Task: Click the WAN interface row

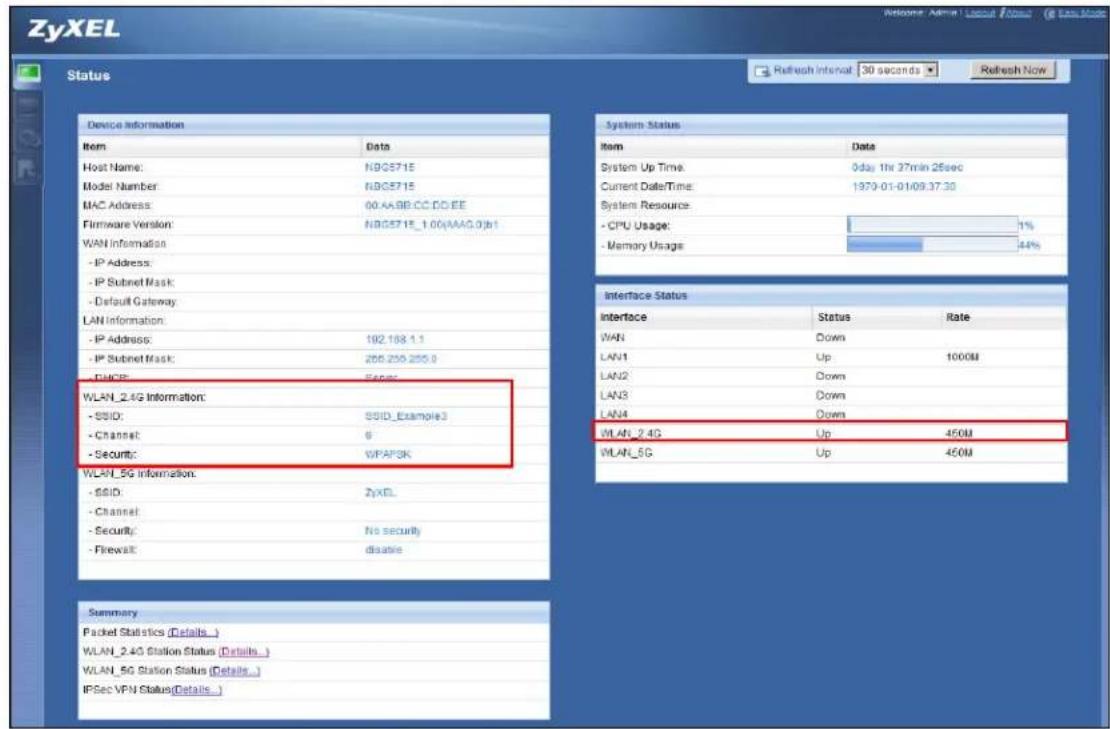Action: click(x=831, y=338)
